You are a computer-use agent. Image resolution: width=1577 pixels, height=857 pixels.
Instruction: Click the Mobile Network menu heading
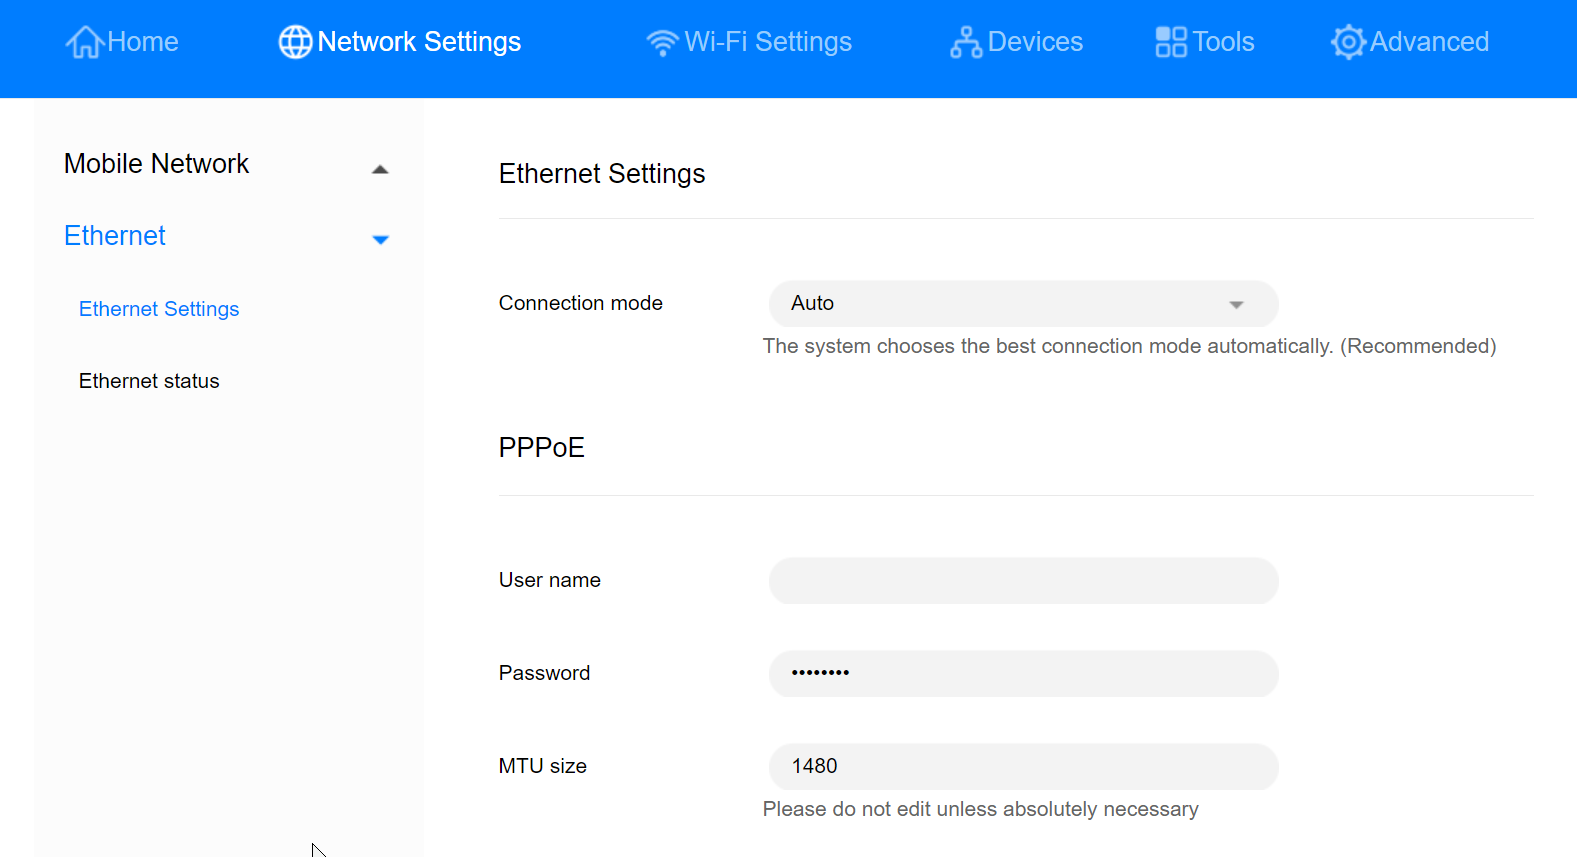[156, 164]
